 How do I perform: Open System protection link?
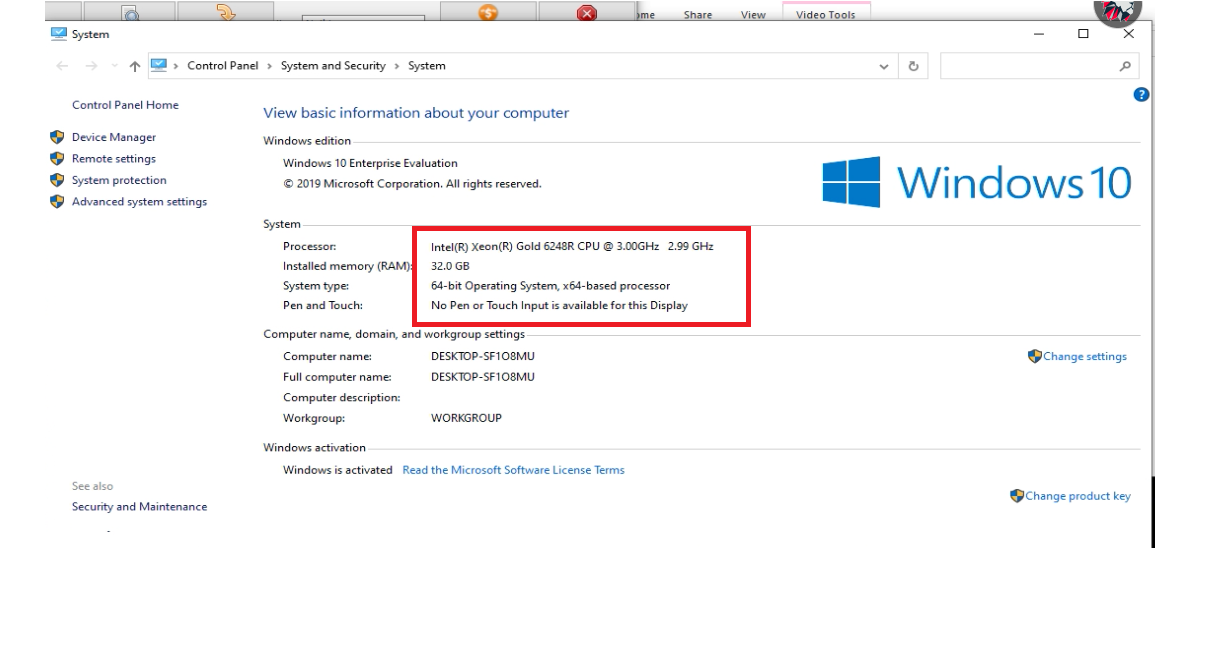[119, 180]
